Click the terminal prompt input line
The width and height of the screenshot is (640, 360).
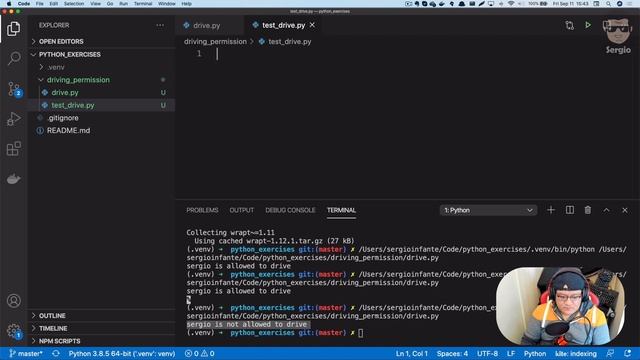coord(361,333)
